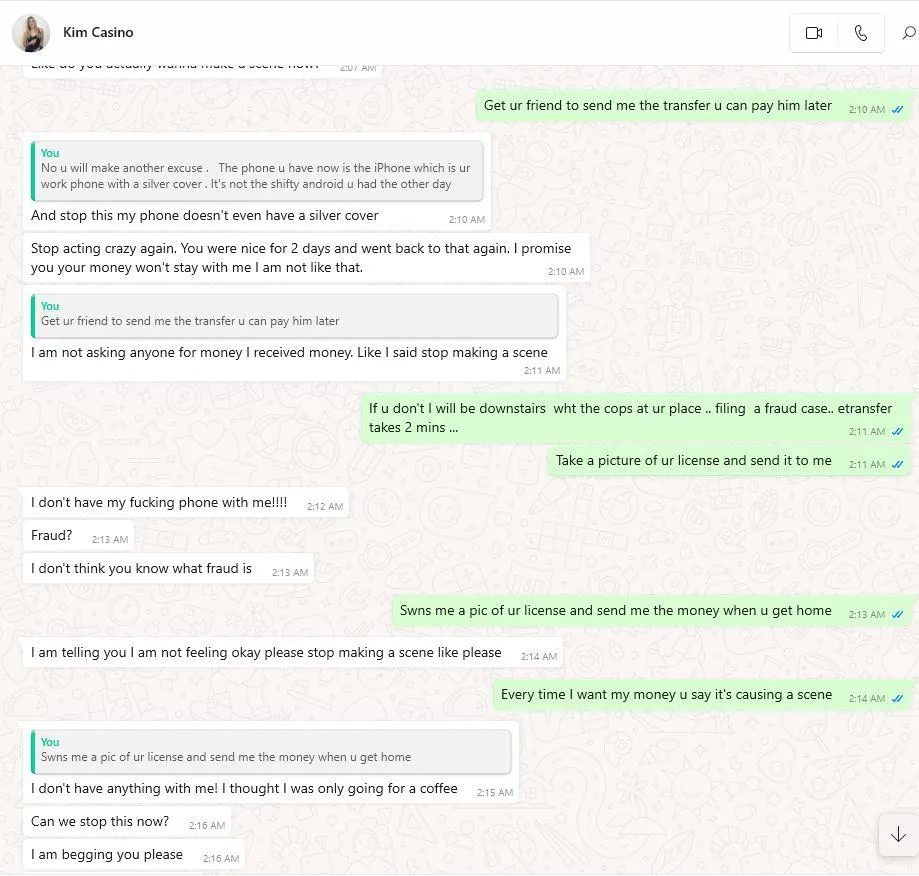
Task: Click message 'I don't think you know what fraud is'
Action: [x=168, y=569]
